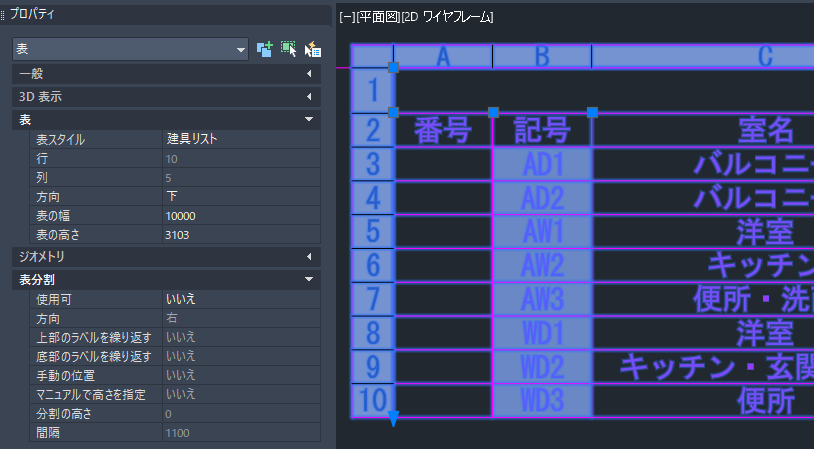This screenshot has height=449, width=814.
Task: Click the grip between columns B and C
Action: pyautogui.click(x=592, y=112)
